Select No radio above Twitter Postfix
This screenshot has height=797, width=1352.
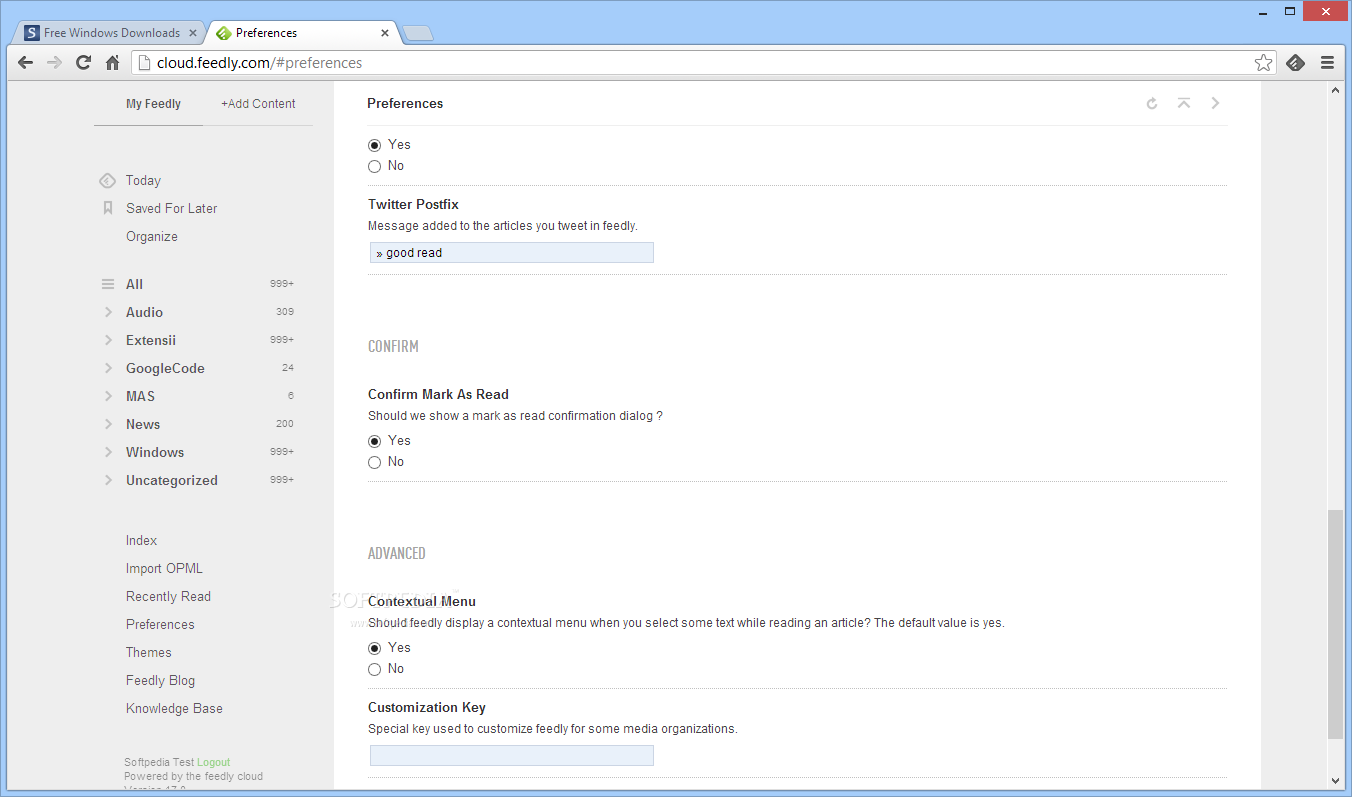[x=375, y=166]
